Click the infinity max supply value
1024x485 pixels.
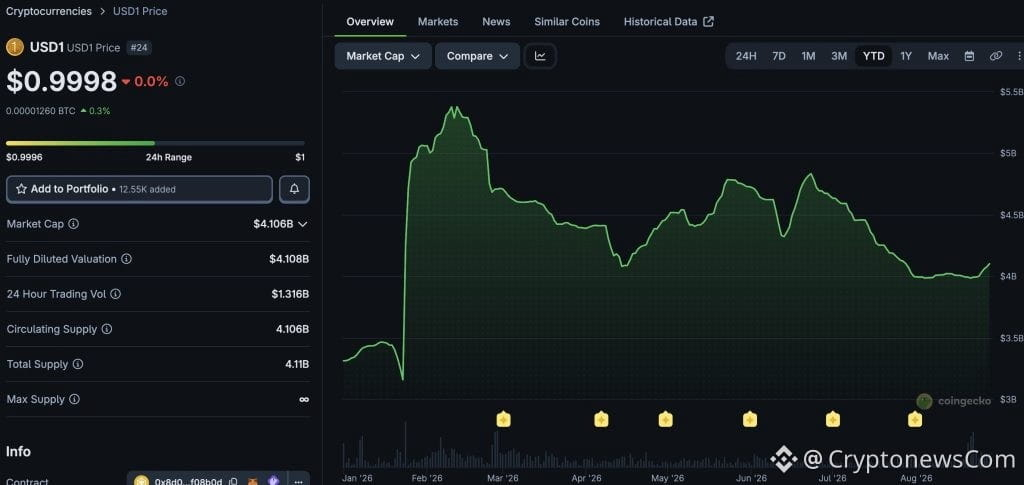tap(304, 399)
